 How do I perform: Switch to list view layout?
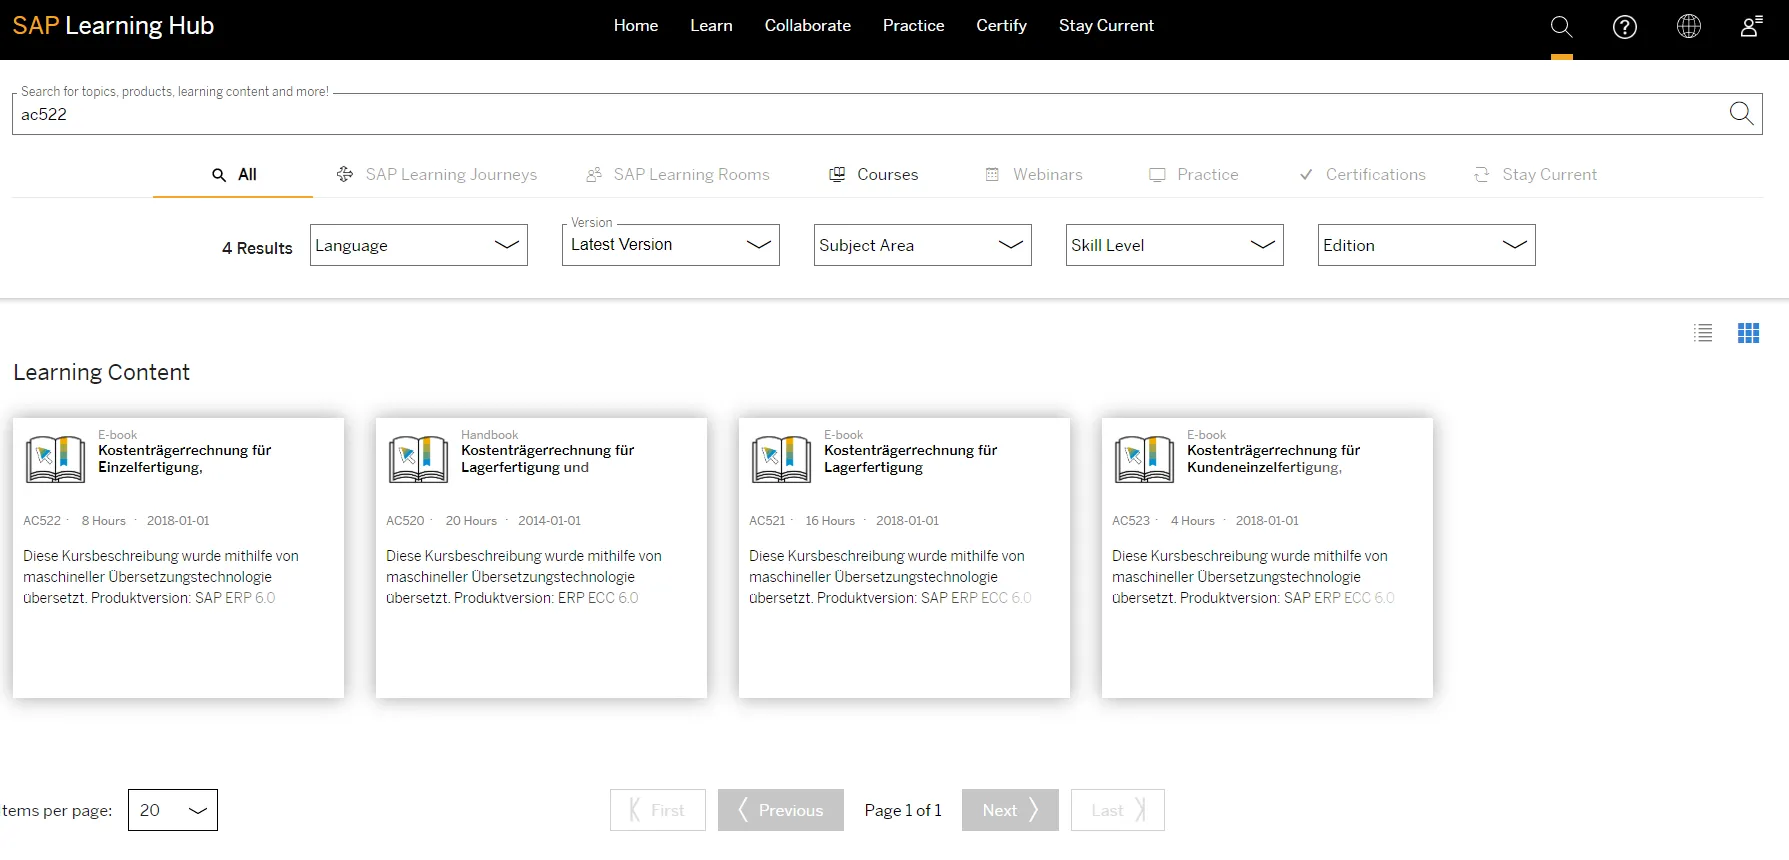(x=1703, y=333)
